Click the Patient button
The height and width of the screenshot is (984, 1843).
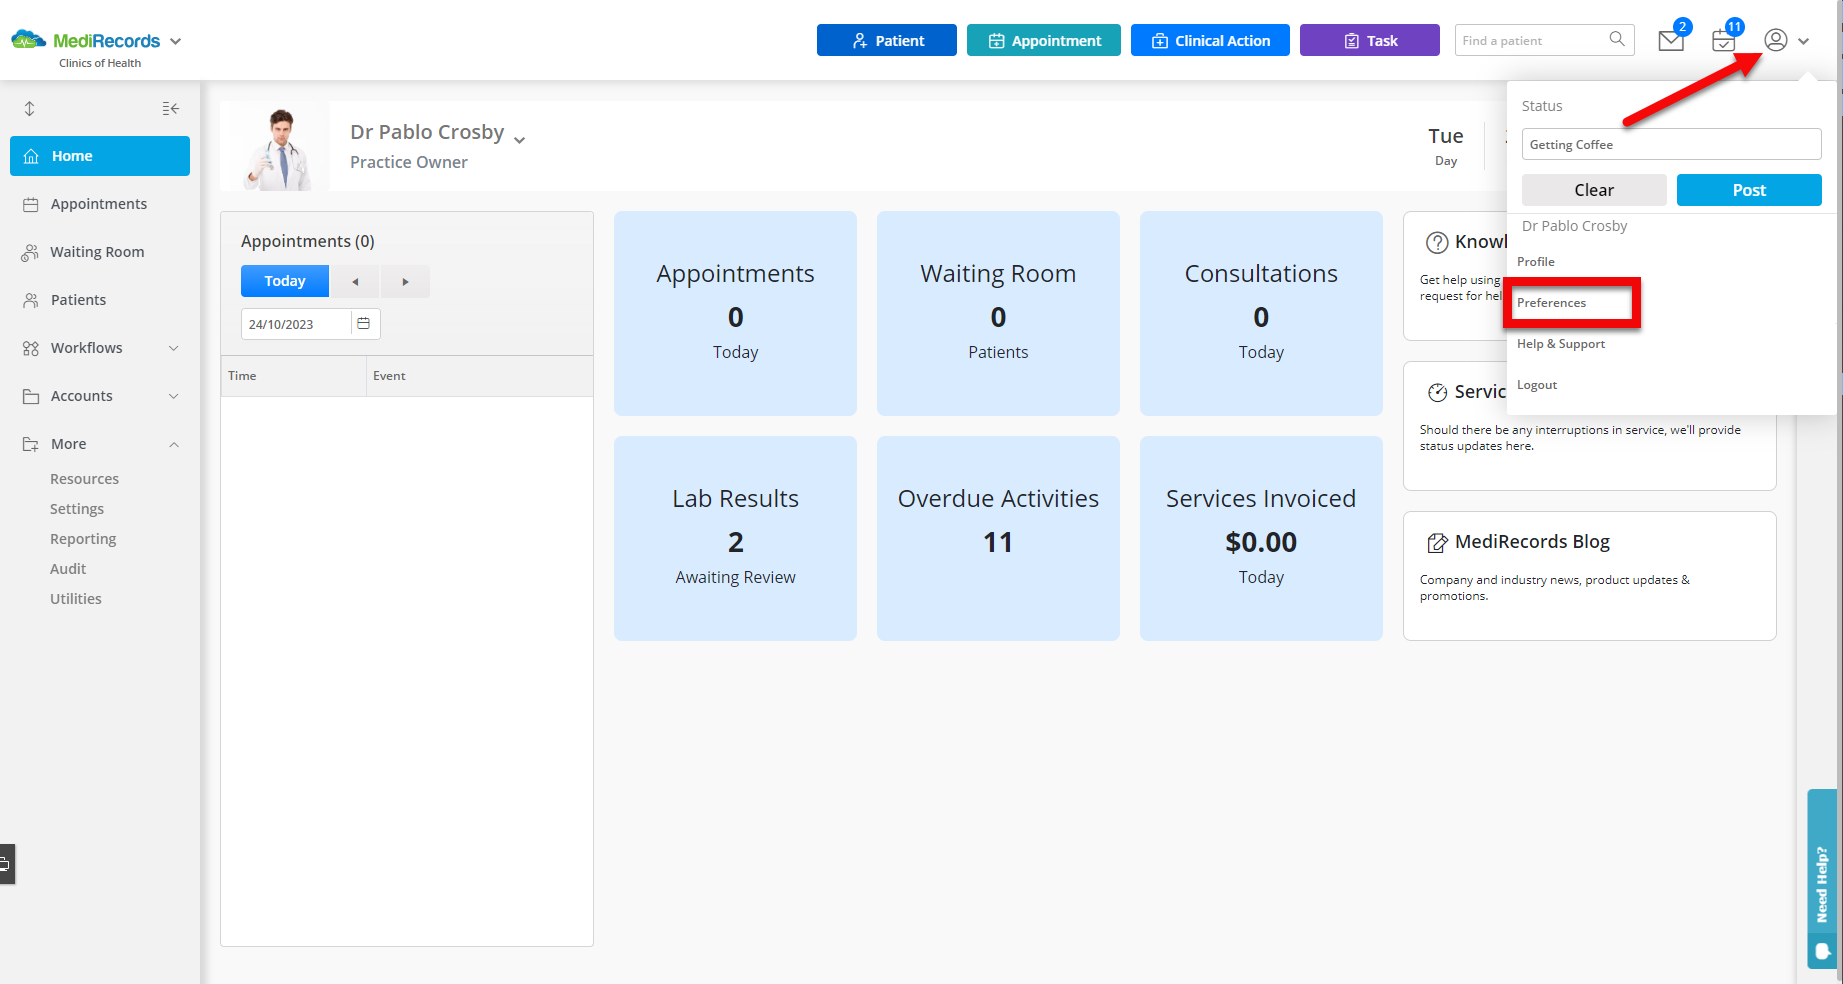[887, 40]
